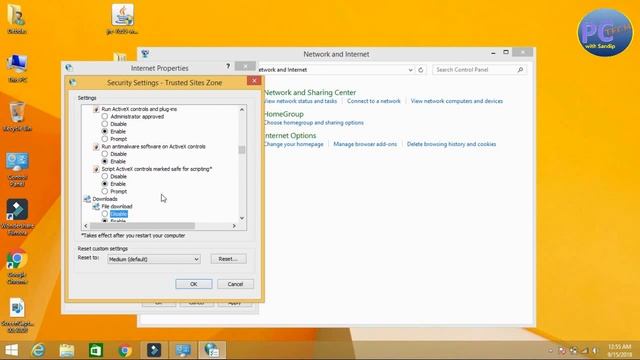Image resolution: width=640 pixels, height=360 pixels.
Task: Click the Control Panel taskbar button
Action: point(183,350)
